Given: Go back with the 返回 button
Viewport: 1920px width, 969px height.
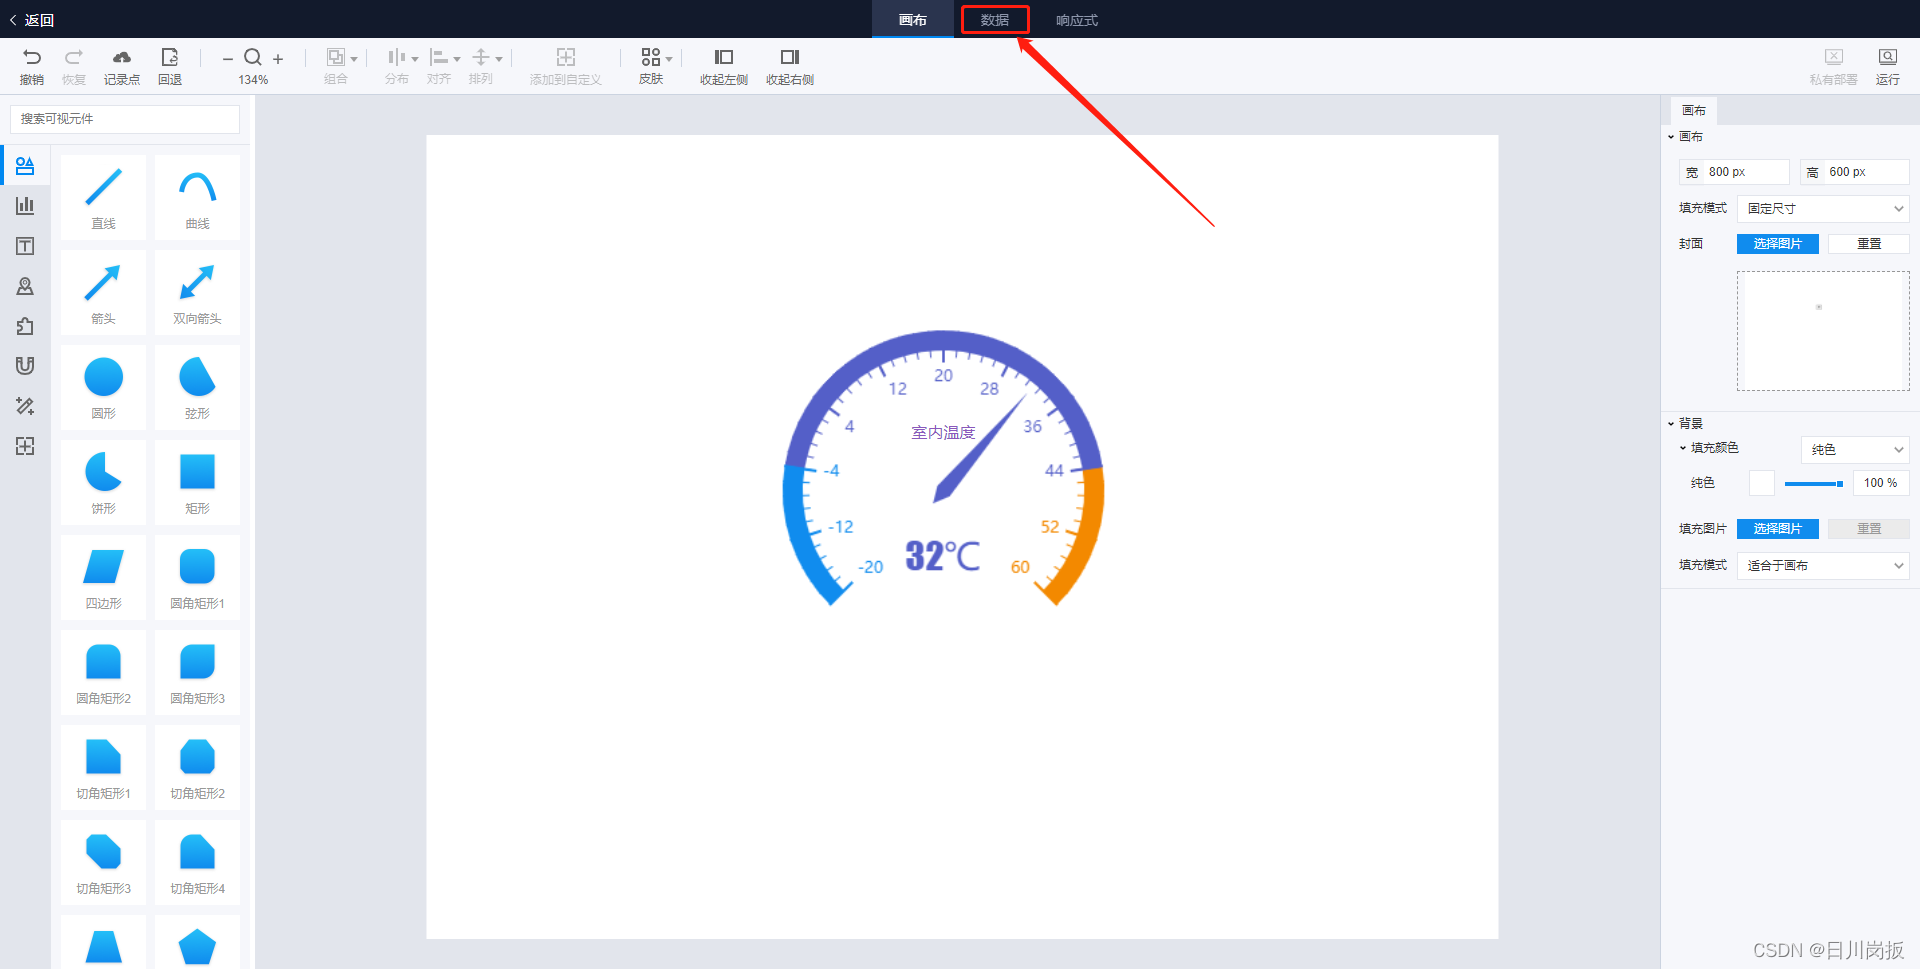Looking at the screenshot, I should pyautogui.click(x=31, y=20).
